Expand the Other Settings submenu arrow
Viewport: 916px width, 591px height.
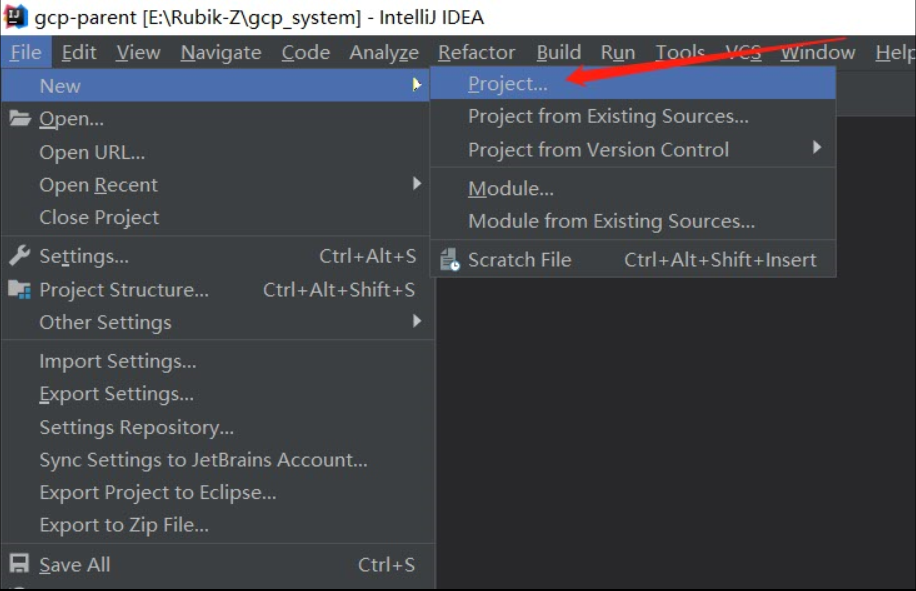[416, 322]
